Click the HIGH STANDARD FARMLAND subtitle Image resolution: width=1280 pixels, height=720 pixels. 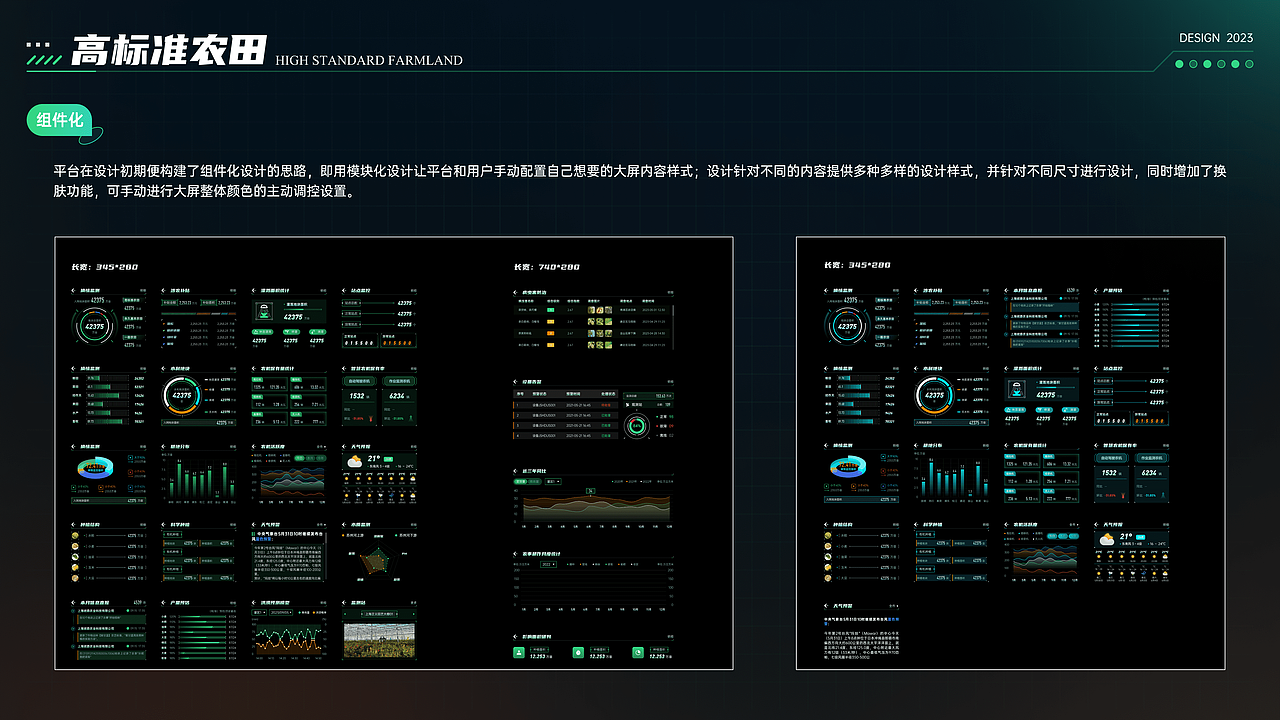(x=369, y=60)
